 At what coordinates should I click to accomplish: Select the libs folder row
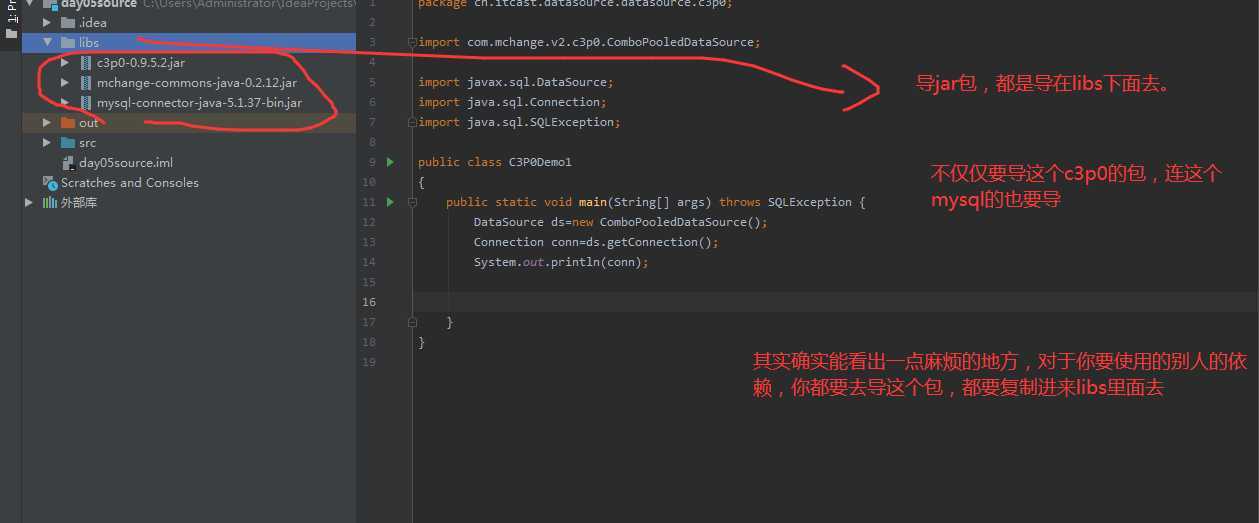(x=189, y=42)
